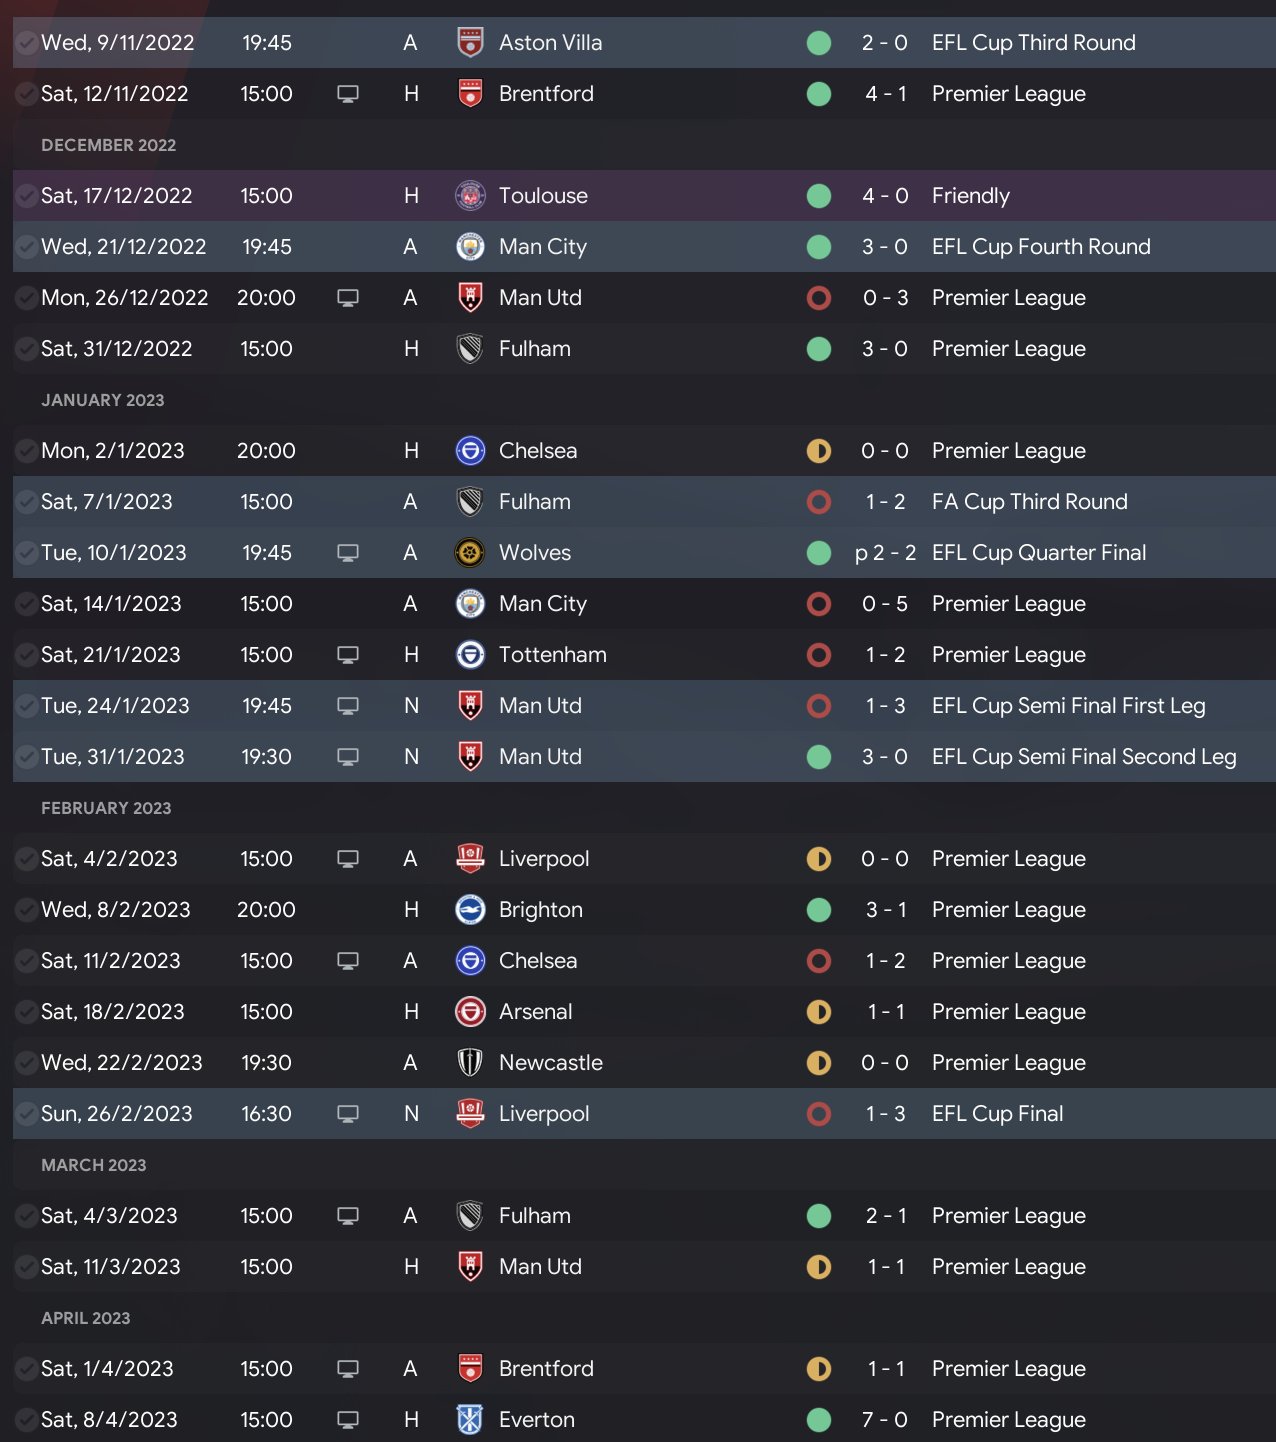Click the Brighton club badge
1276x1442 pixels.
click(470, 910)
